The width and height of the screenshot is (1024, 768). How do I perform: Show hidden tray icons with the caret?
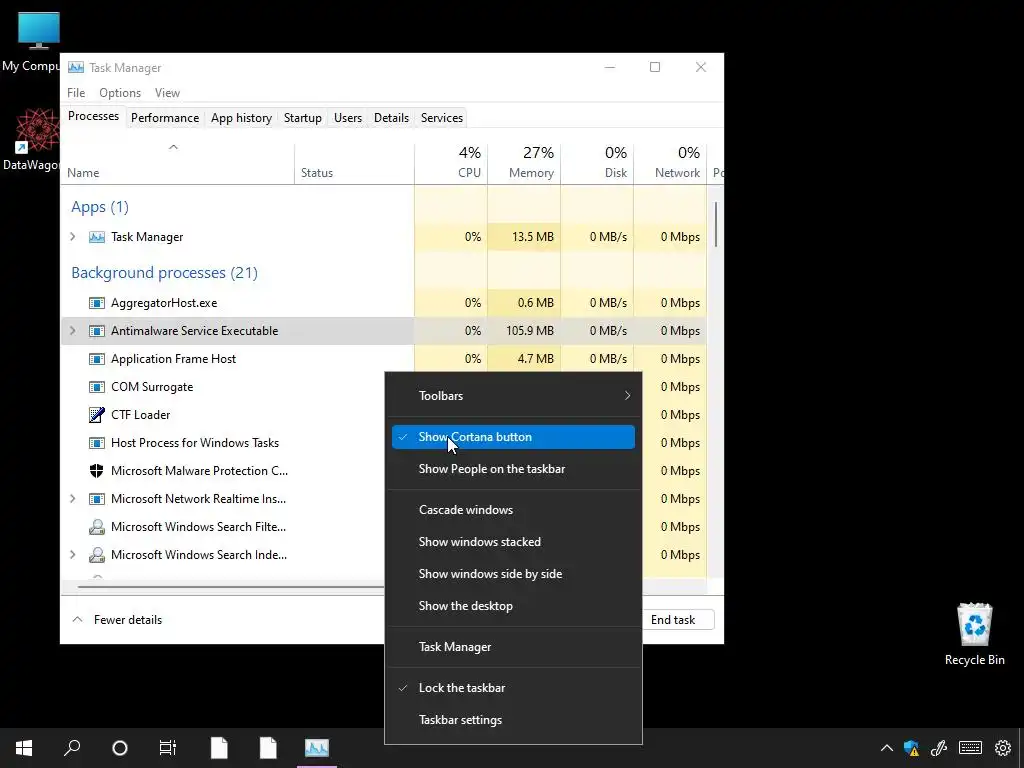tap(886, 748)
